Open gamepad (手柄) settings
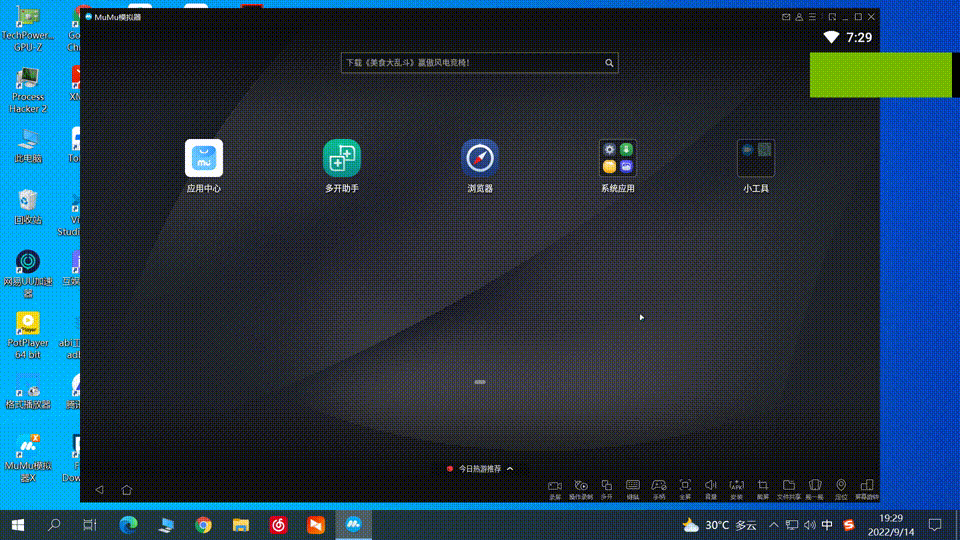Image resolution: width=960 pixels, height=540 pixels. click(659, 490)
